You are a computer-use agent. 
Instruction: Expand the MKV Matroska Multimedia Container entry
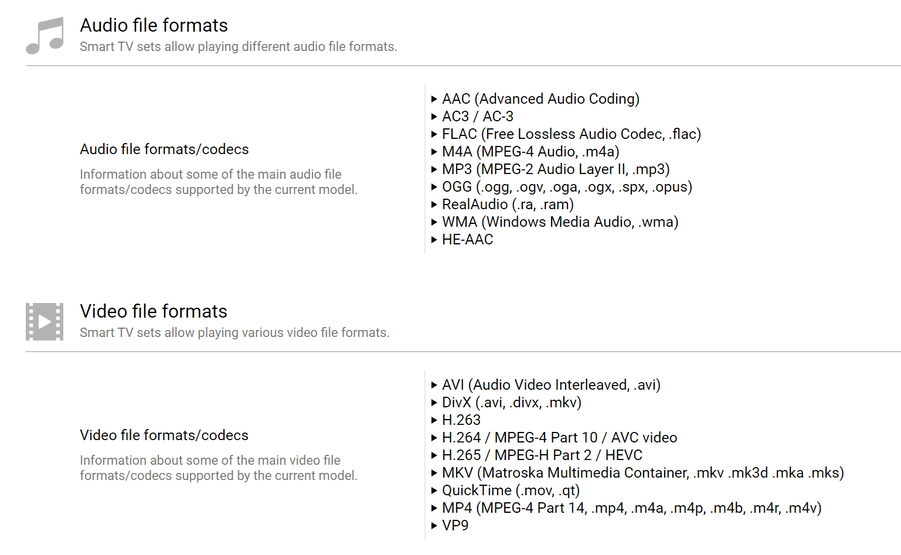642,473
